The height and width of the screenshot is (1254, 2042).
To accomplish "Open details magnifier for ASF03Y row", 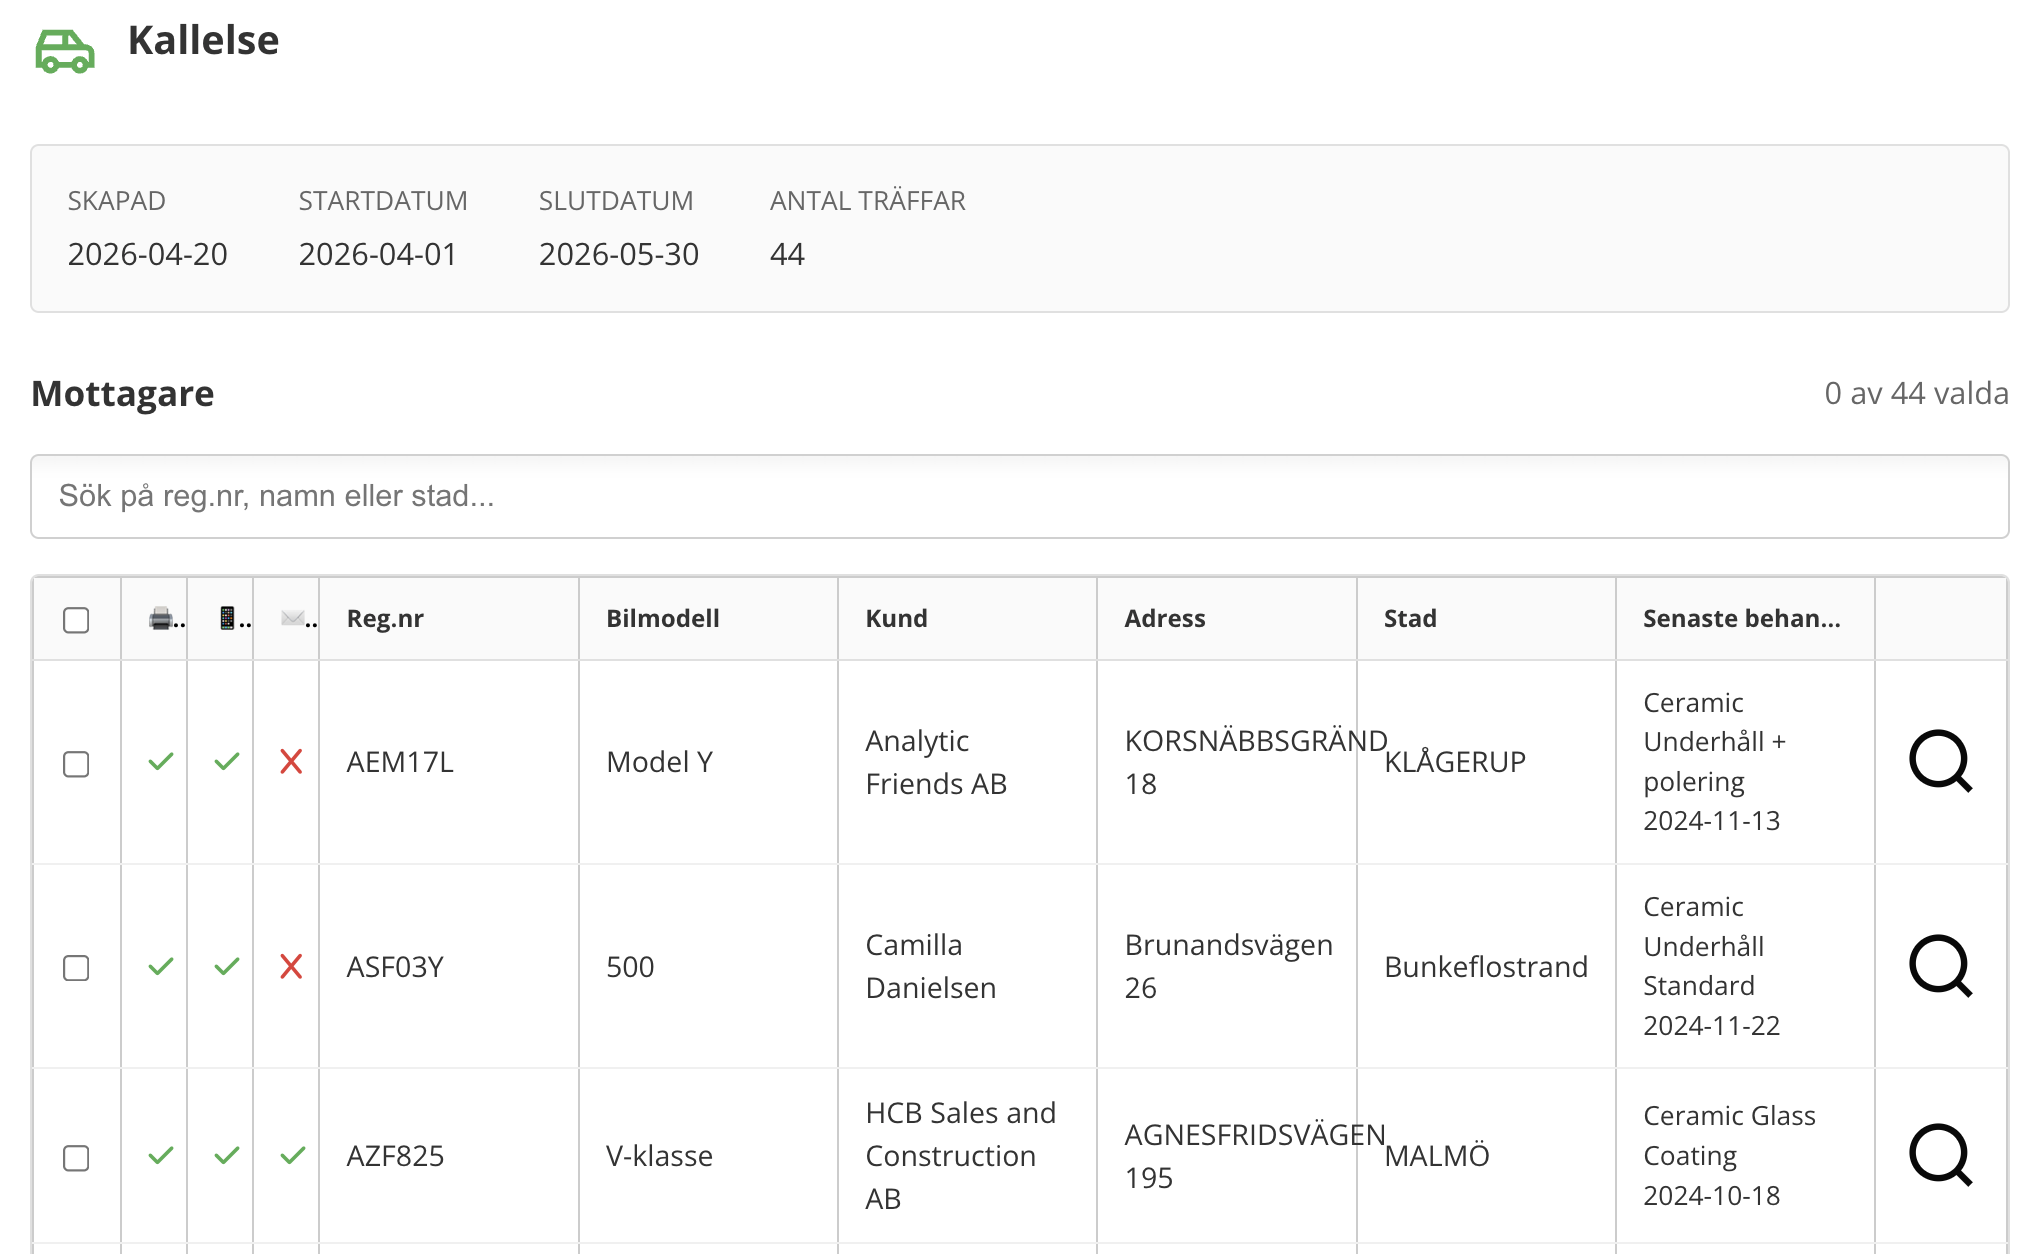I will coord(1939,966).
